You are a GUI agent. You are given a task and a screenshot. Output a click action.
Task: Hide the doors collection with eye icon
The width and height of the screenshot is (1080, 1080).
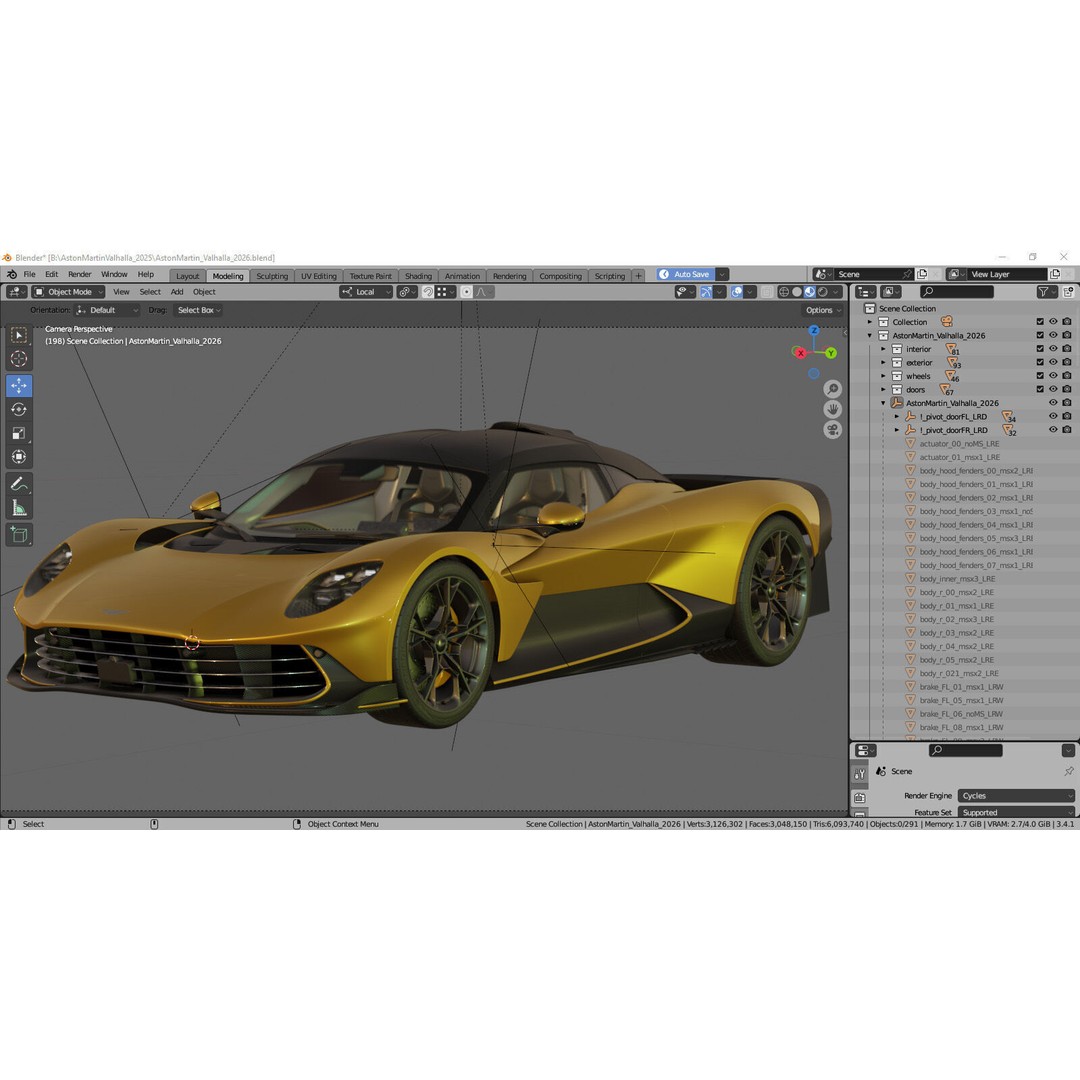point(1053,389)
